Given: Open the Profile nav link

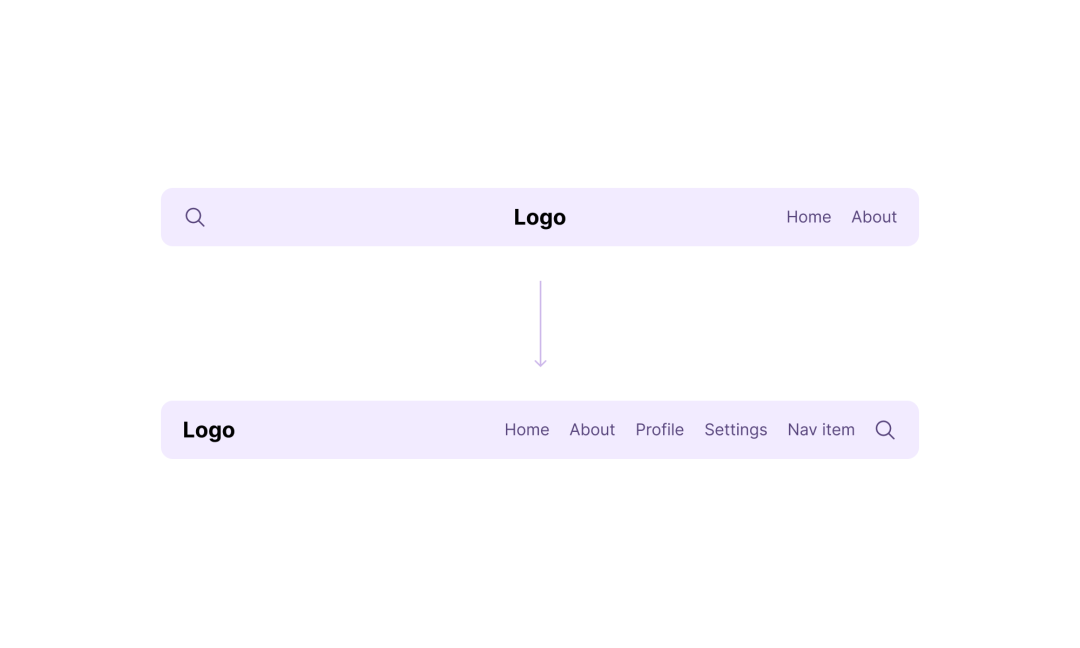Looking at the screenshot, I should pyautogui.click(x=660, y=430).
